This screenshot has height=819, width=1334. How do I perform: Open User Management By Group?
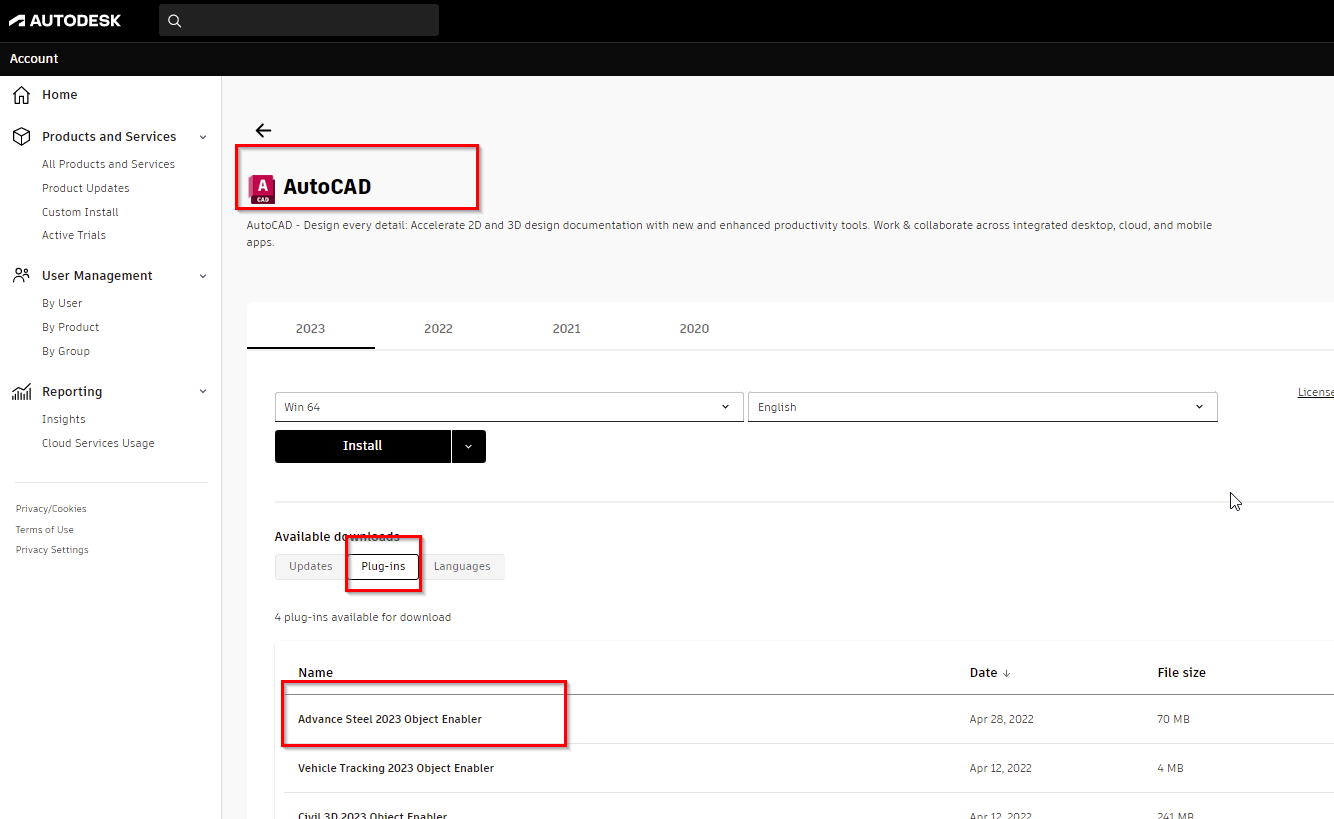pos(66,351)
